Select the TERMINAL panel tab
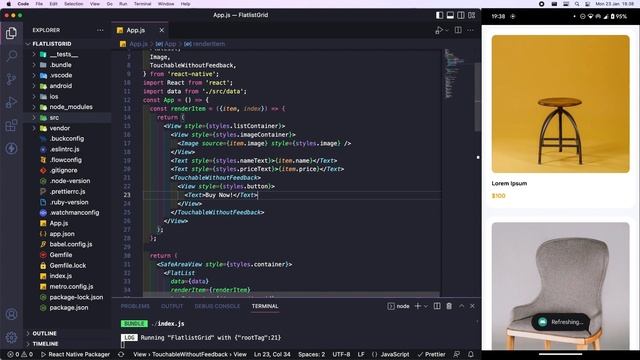This screenshot has height=360, width=640. point(265,306)
